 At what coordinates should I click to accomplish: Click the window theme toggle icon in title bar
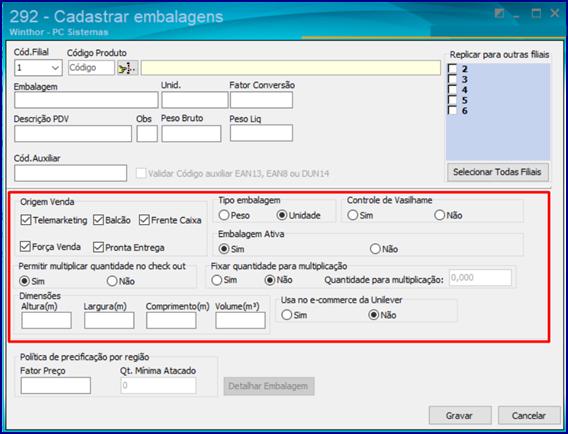(499, 14)
